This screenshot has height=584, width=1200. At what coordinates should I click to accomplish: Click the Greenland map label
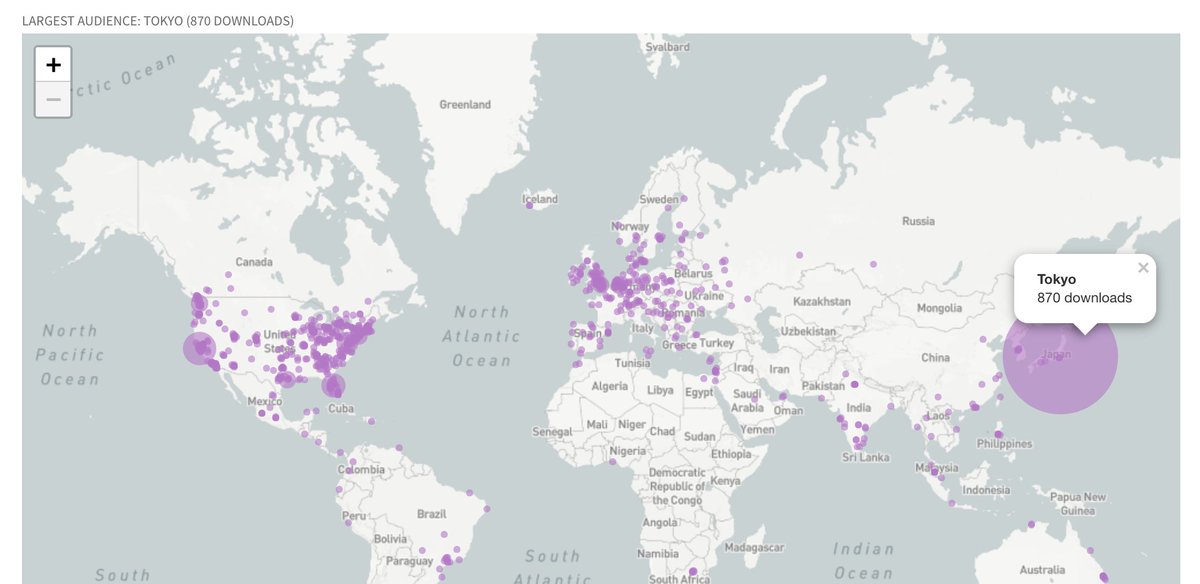tap(465, 104)
